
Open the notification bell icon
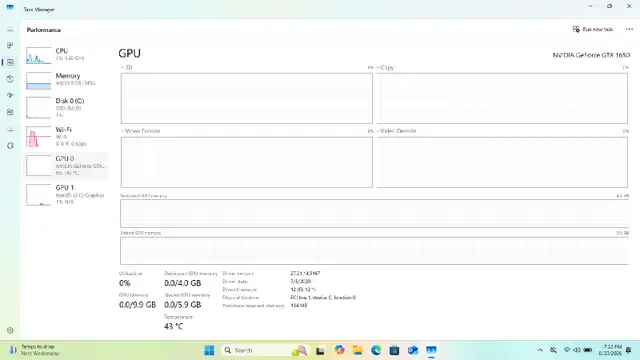click(x=629, y=350)
